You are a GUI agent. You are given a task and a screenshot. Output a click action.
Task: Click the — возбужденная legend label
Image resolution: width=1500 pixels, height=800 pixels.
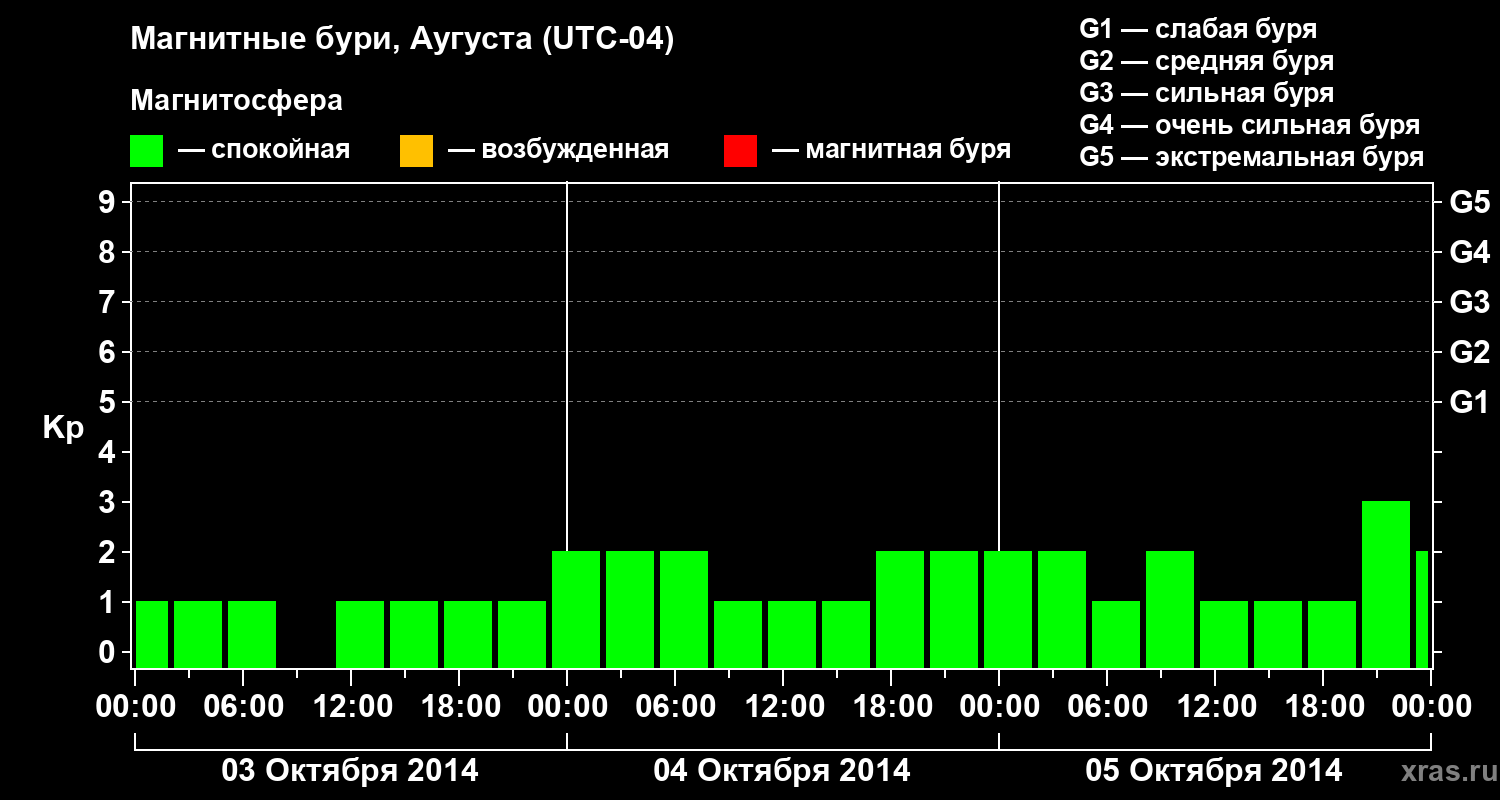pos(558,150)
